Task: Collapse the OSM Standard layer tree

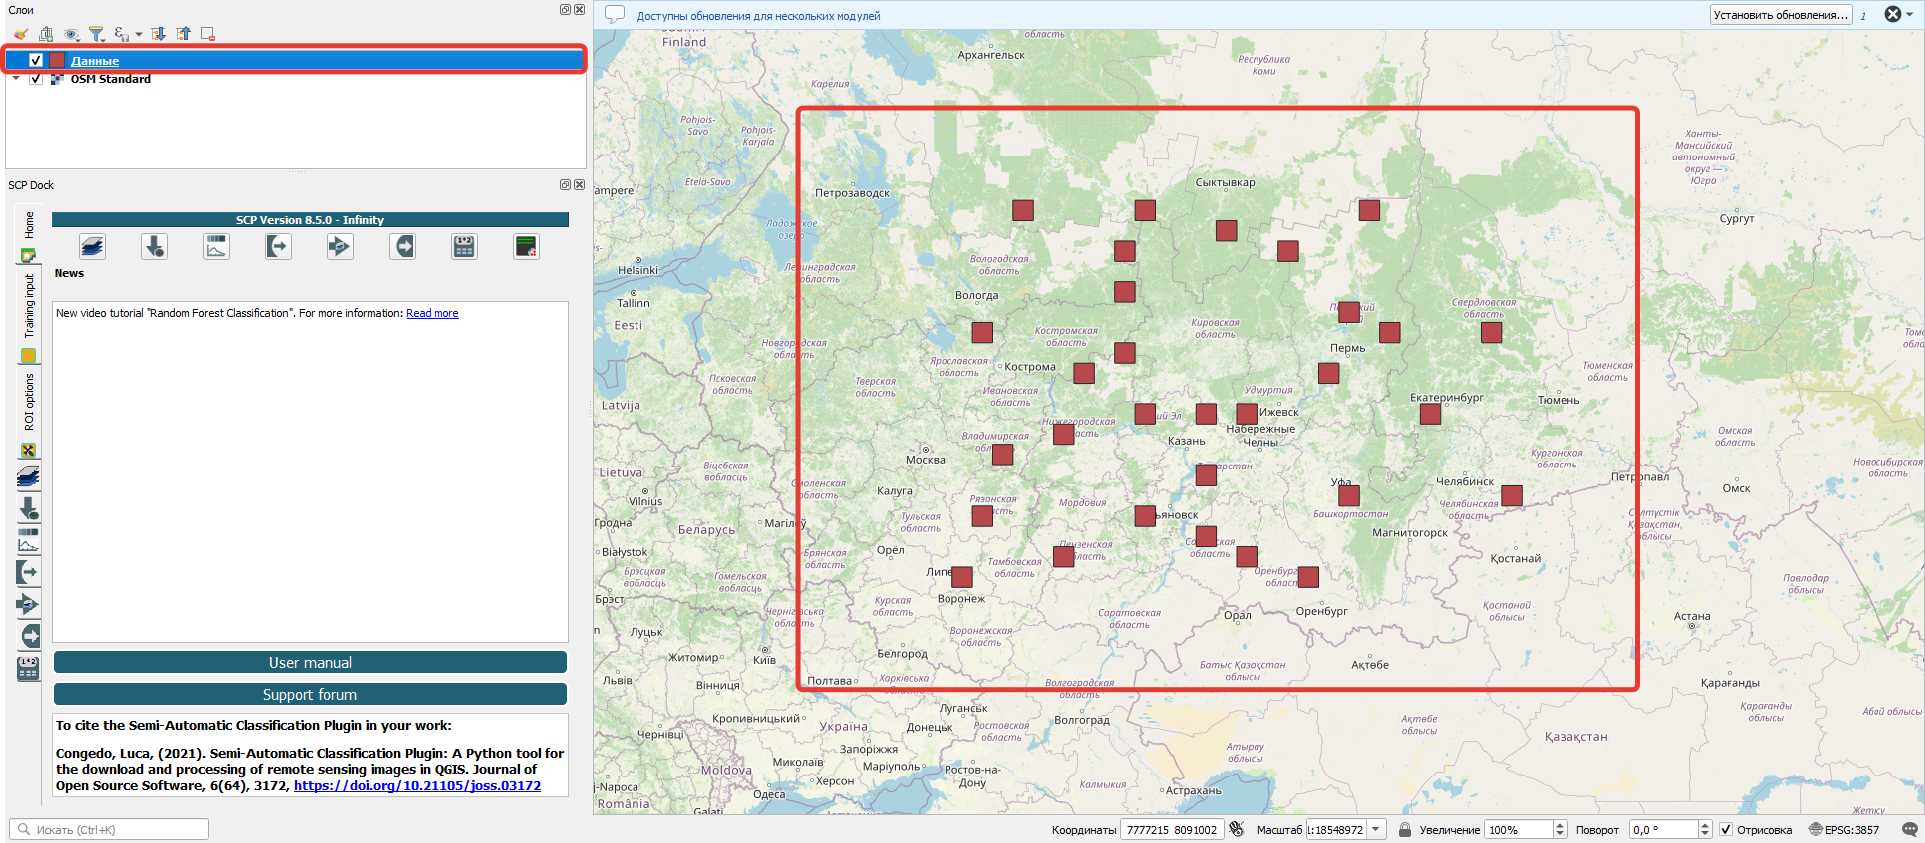Action: [x=16, y=79]
